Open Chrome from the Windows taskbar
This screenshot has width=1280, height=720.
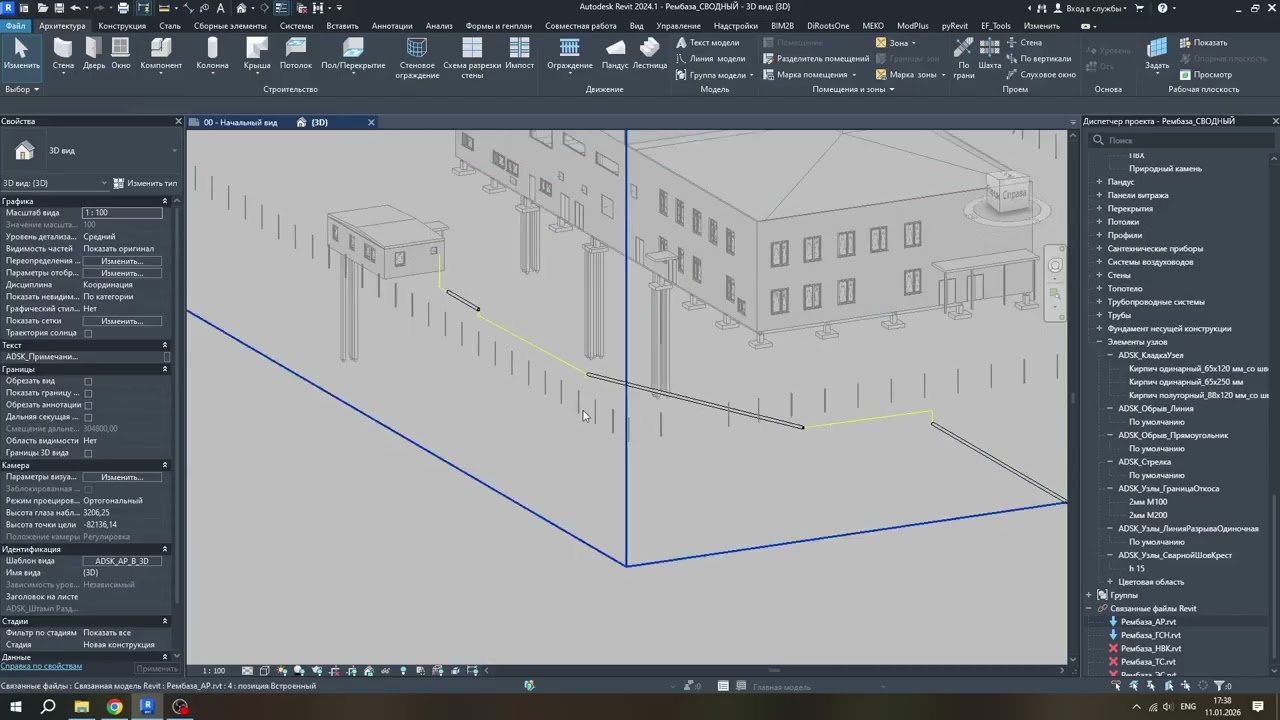tap(114, 707)
